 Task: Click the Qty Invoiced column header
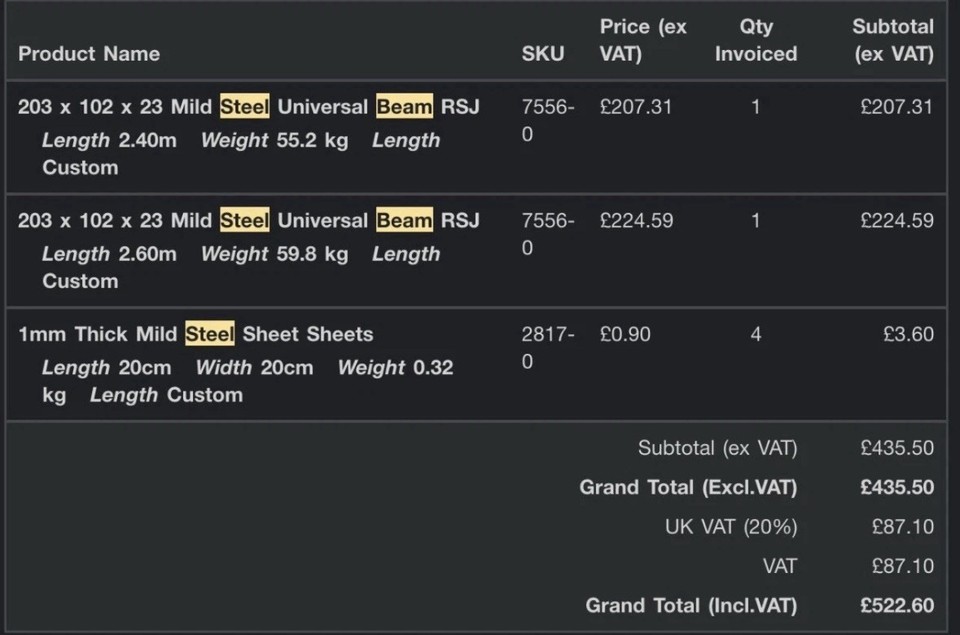(x=756, y=40)
